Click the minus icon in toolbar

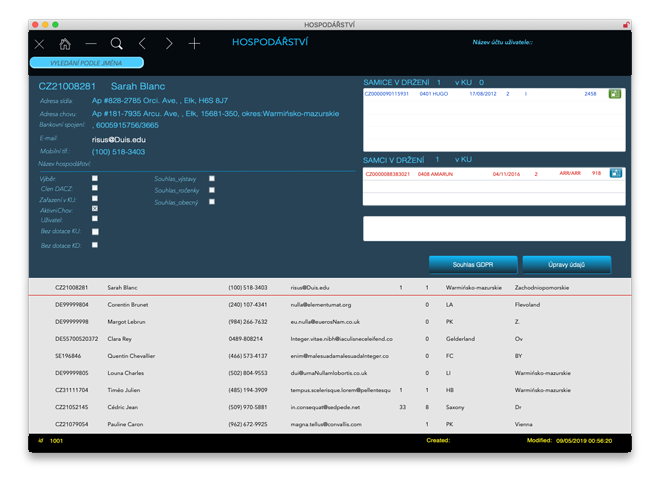[x=91, y=44]
